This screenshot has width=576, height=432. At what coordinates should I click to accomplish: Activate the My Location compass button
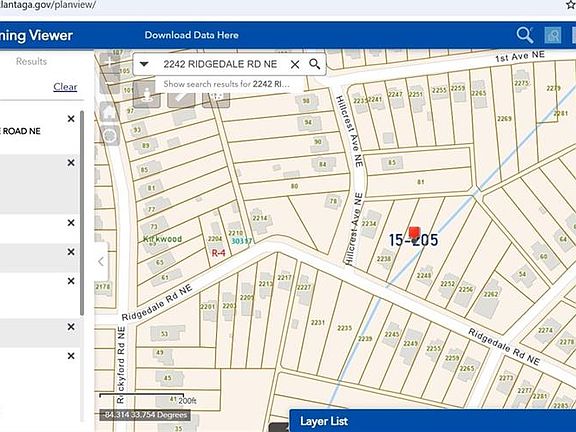point(109,136)
